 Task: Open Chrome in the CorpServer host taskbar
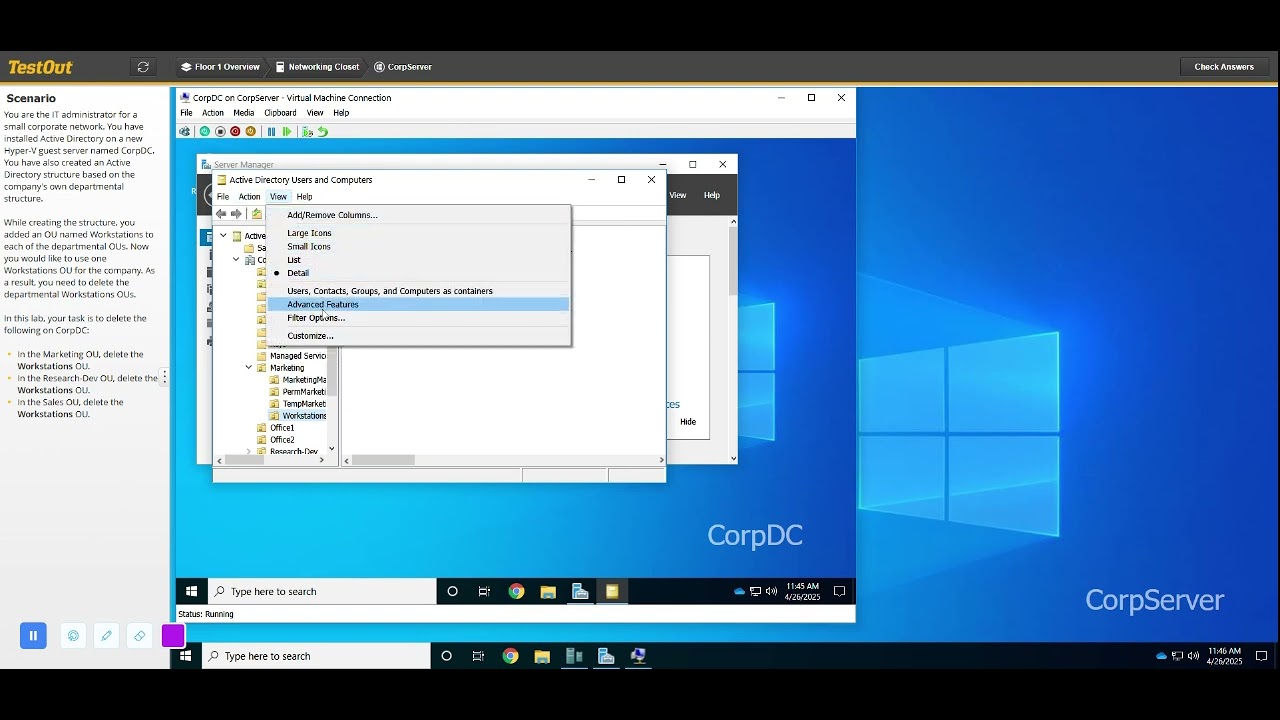click(510, 656)
